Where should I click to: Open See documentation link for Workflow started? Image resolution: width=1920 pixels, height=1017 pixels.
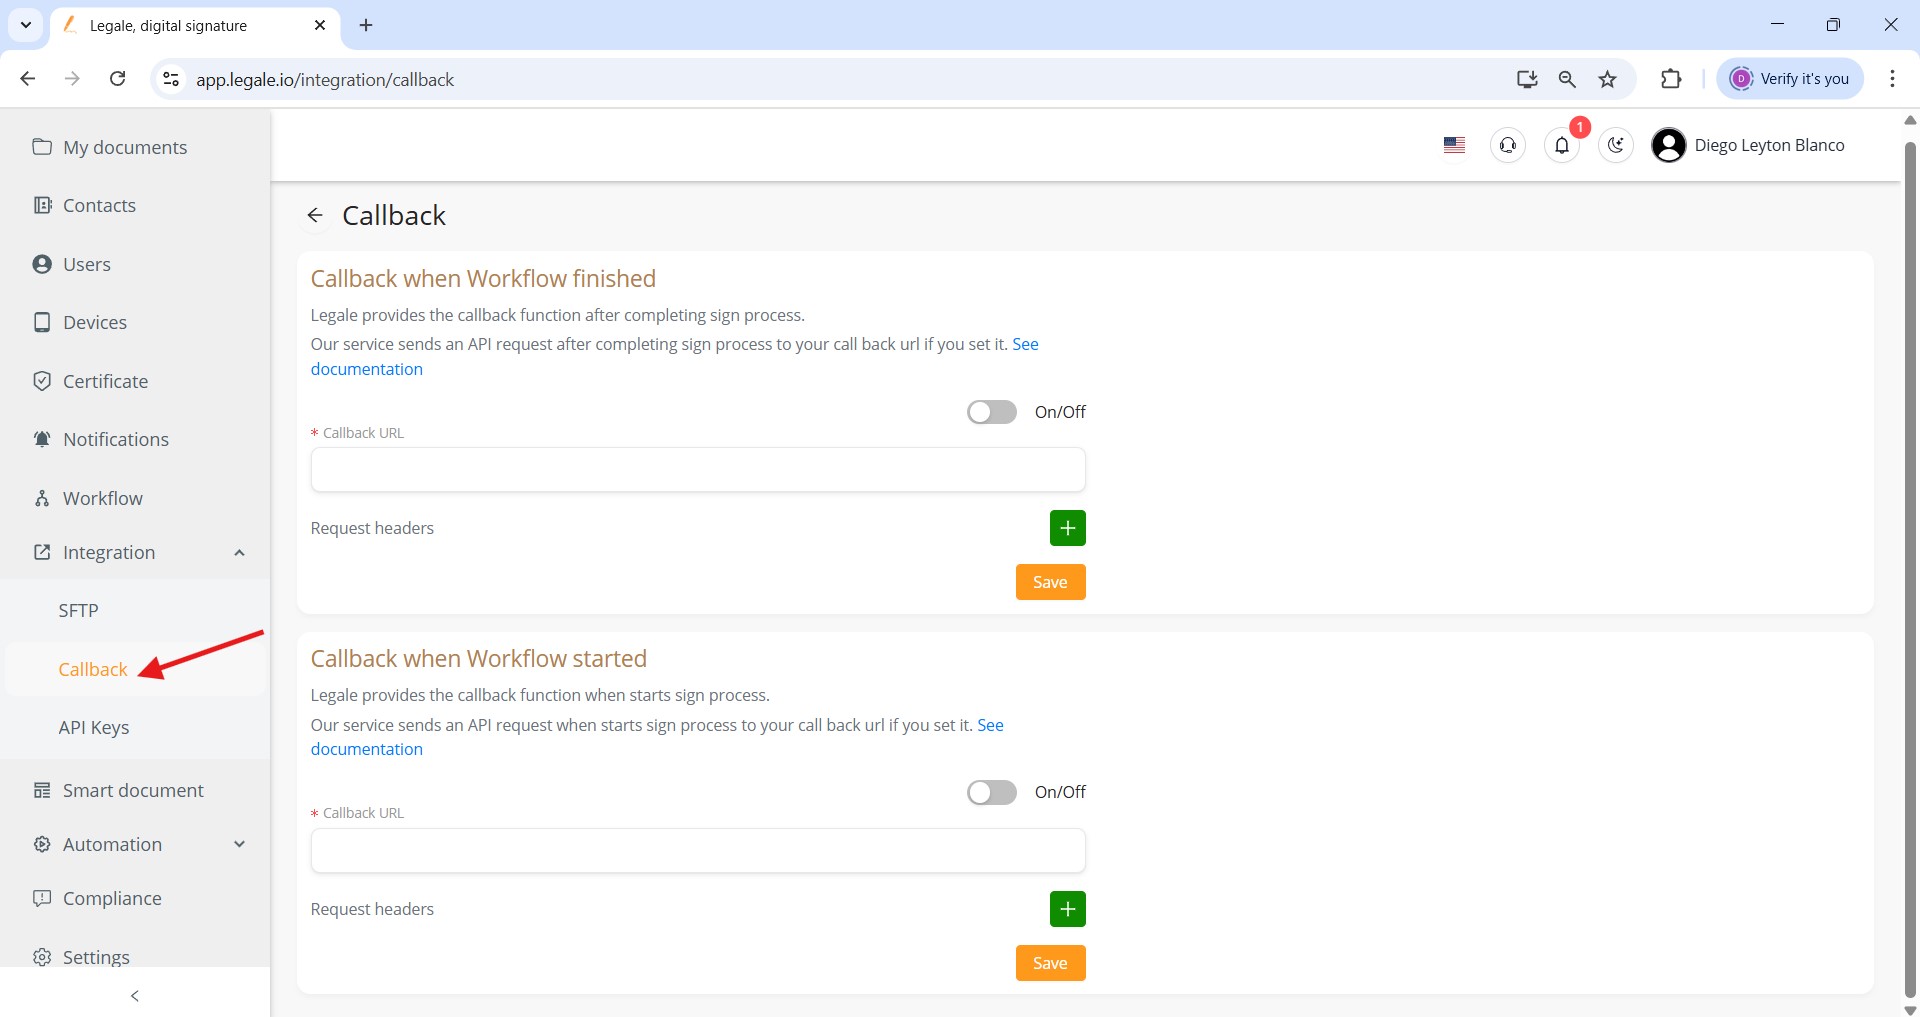[367, 749]
